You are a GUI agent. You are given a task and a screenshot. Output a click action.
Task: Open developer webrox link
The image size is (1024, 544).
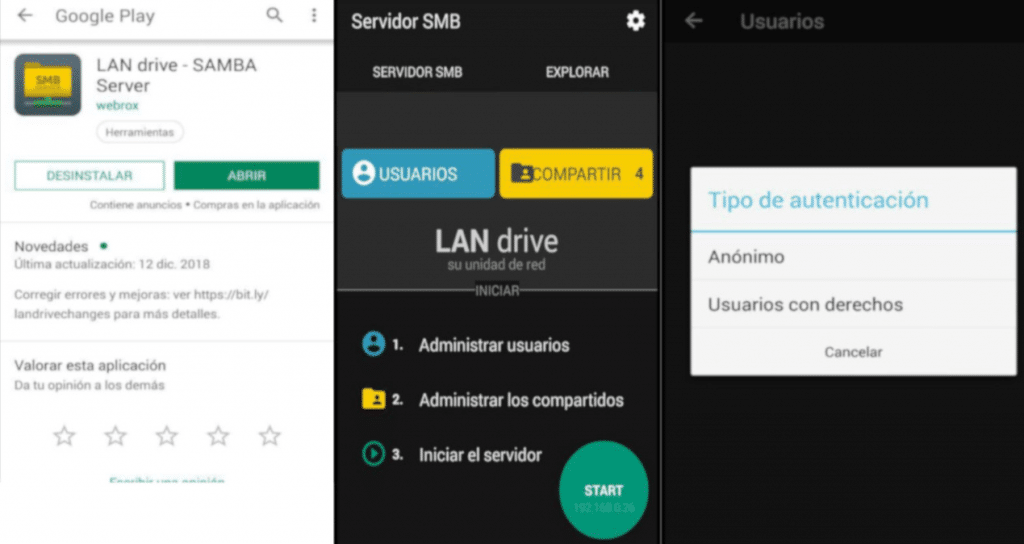pyautogui.click(x=118, y=105)
